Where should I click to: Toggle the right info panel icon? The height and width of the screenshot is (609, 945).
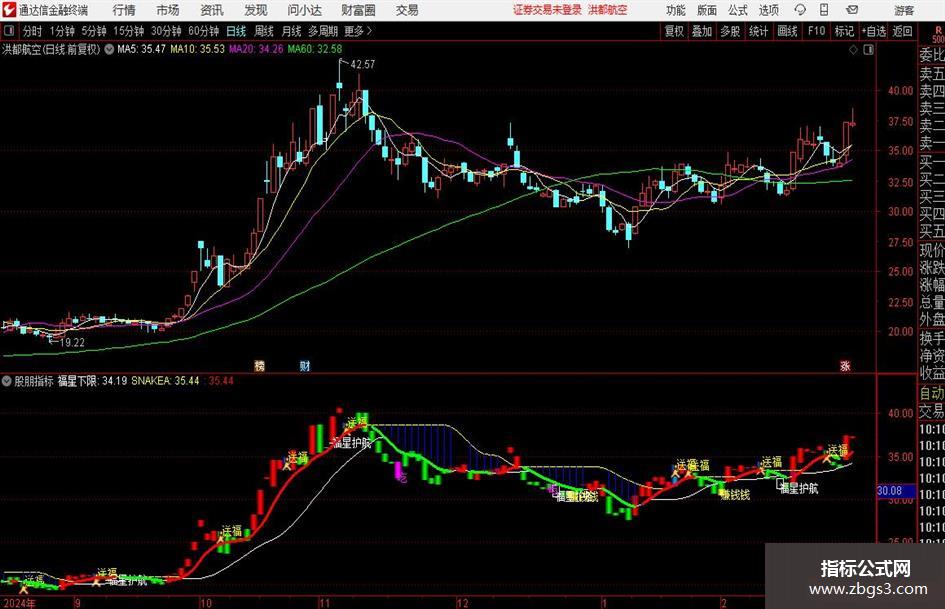point(868,50)
